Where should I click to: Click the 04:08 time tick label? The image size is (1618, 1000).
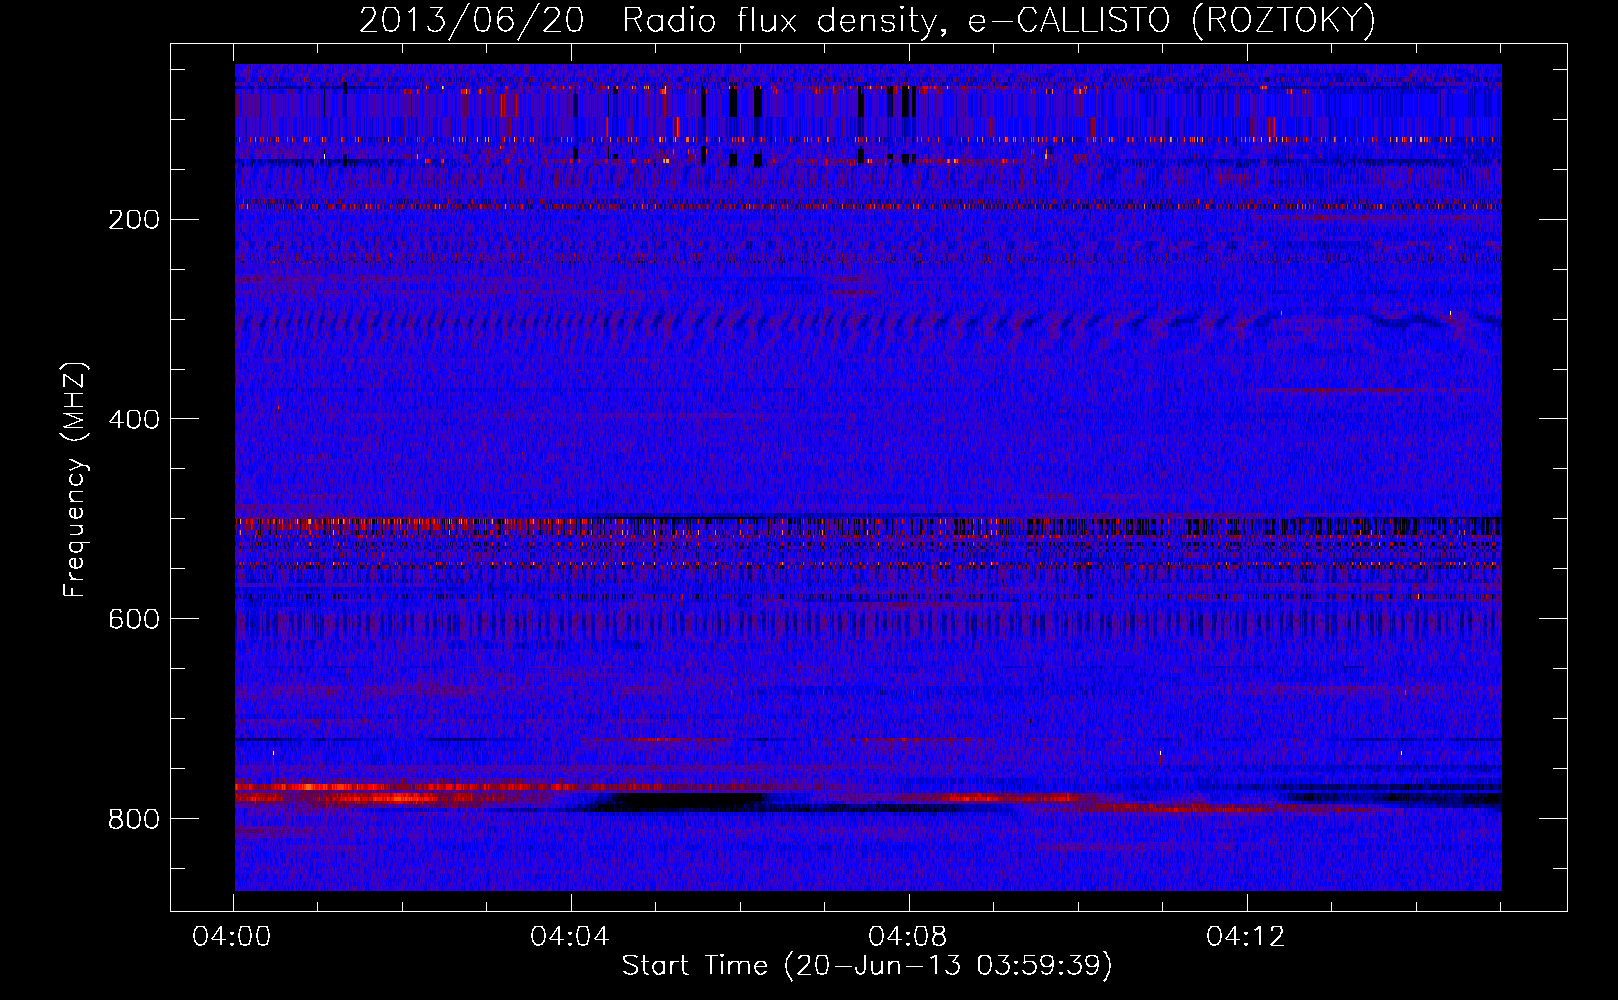pyautogui.click(x=908, y=937)
